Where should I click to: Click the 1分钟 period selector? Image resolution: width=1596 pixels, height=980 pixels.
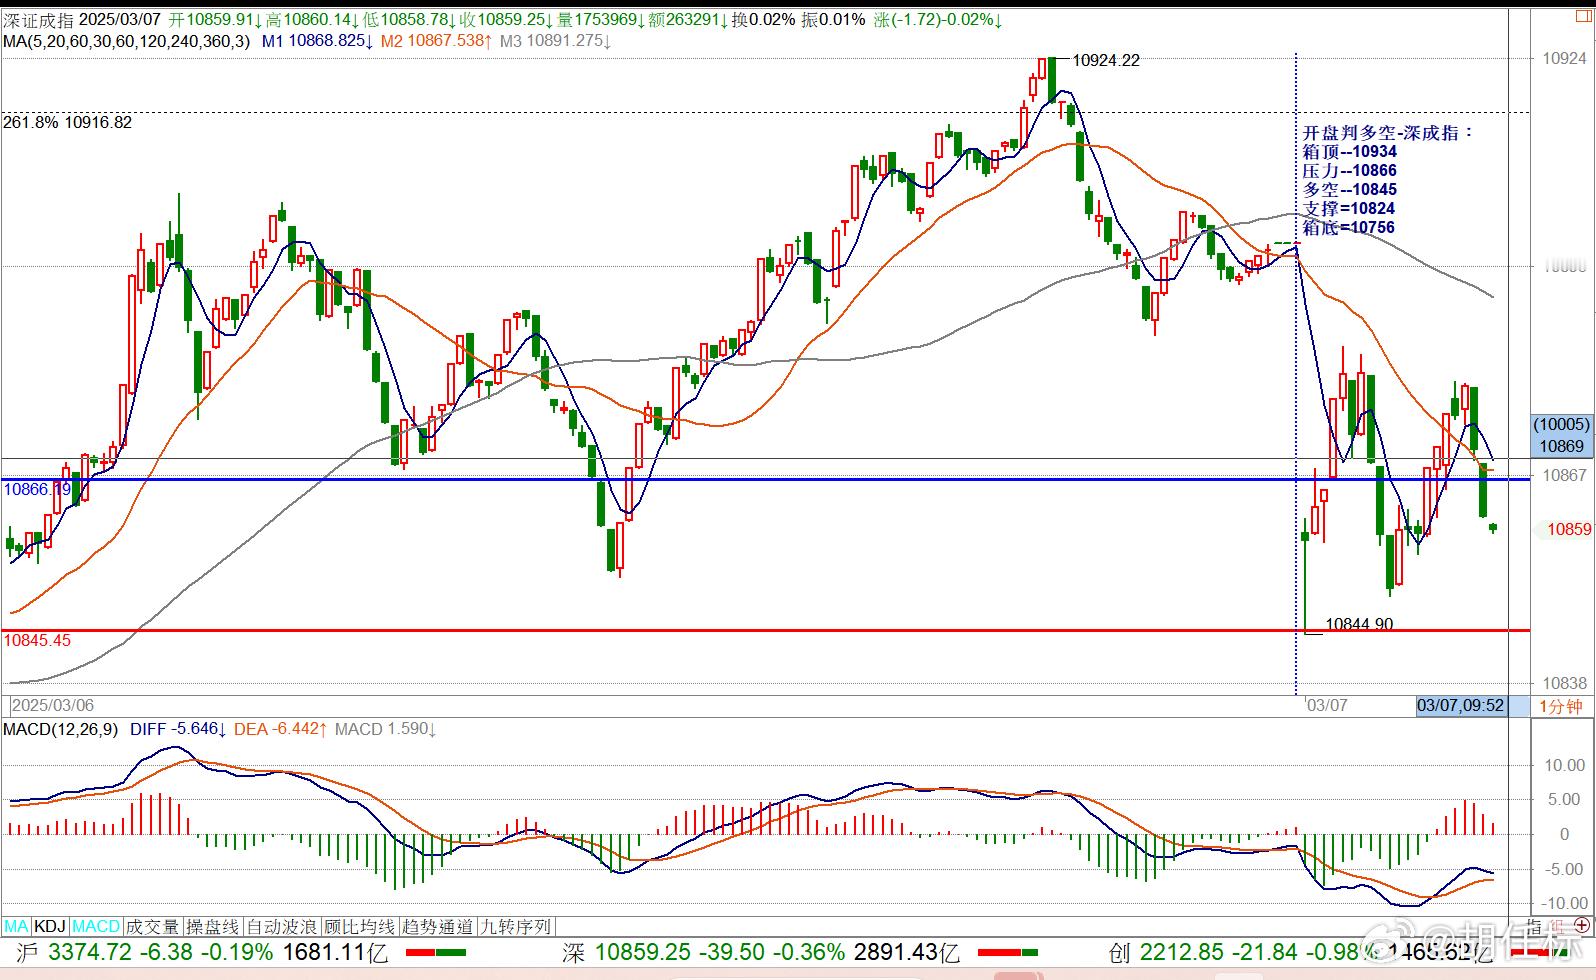1561,706
